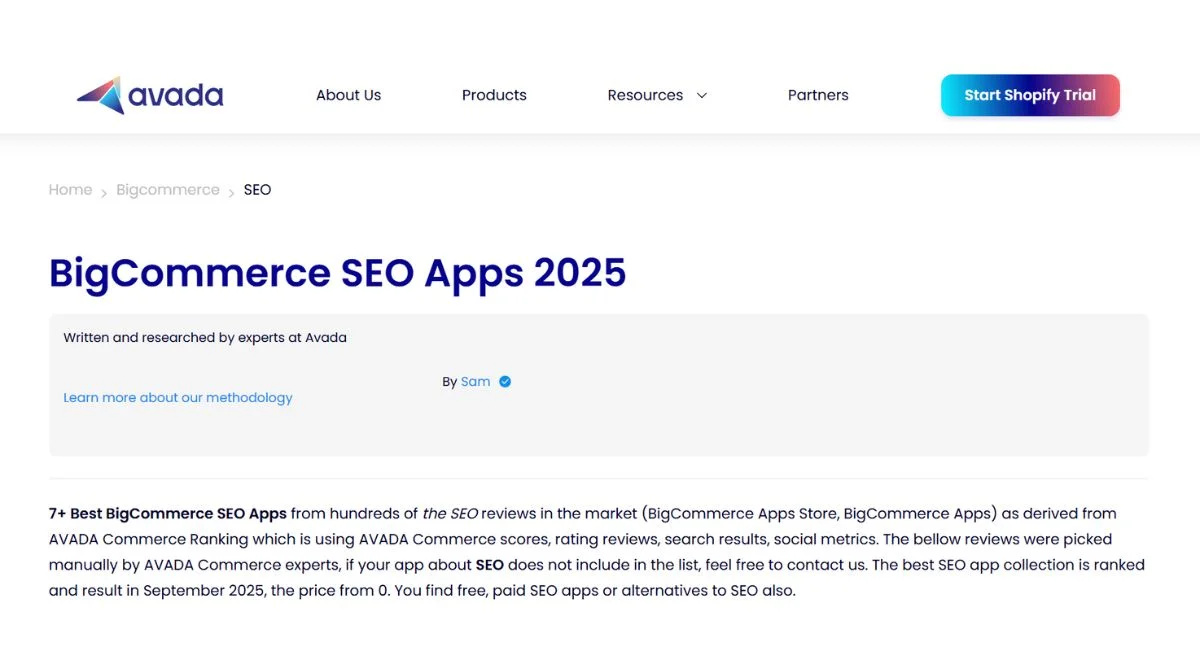1200x670 pixels.
Task: Click the BigCommerce SEO Apps 2025 heading
Action: pyautogui.click(x=338, y=273)
